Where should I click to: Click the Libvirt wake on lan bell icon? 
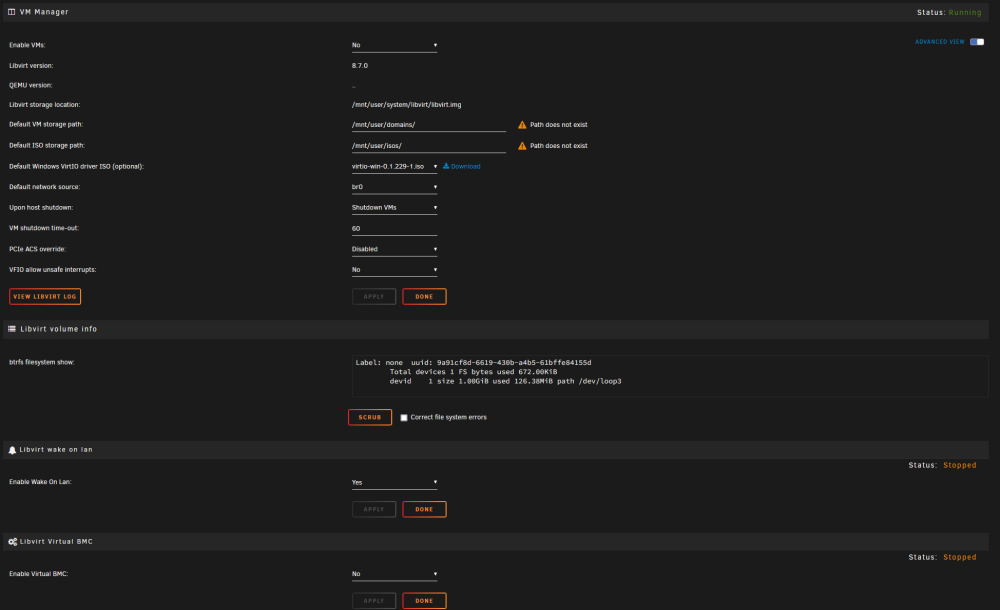coord(12,450)
